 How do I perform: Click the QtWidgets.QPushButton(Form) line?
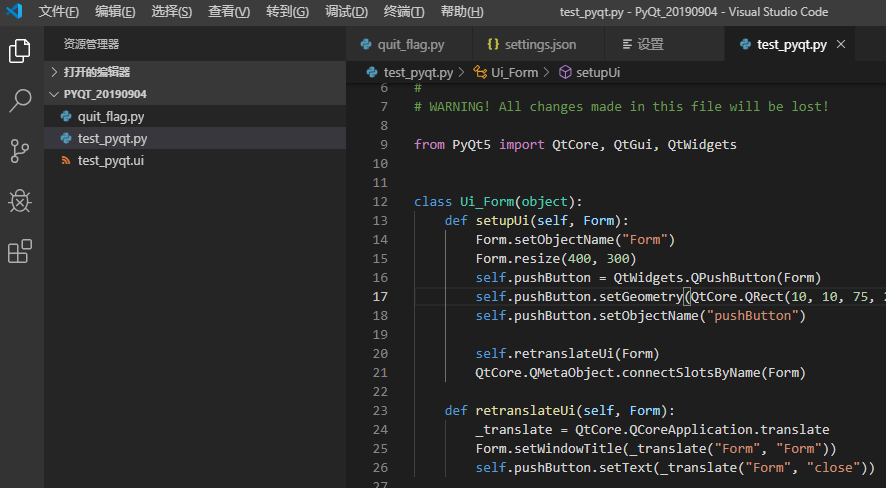point(648,278)
